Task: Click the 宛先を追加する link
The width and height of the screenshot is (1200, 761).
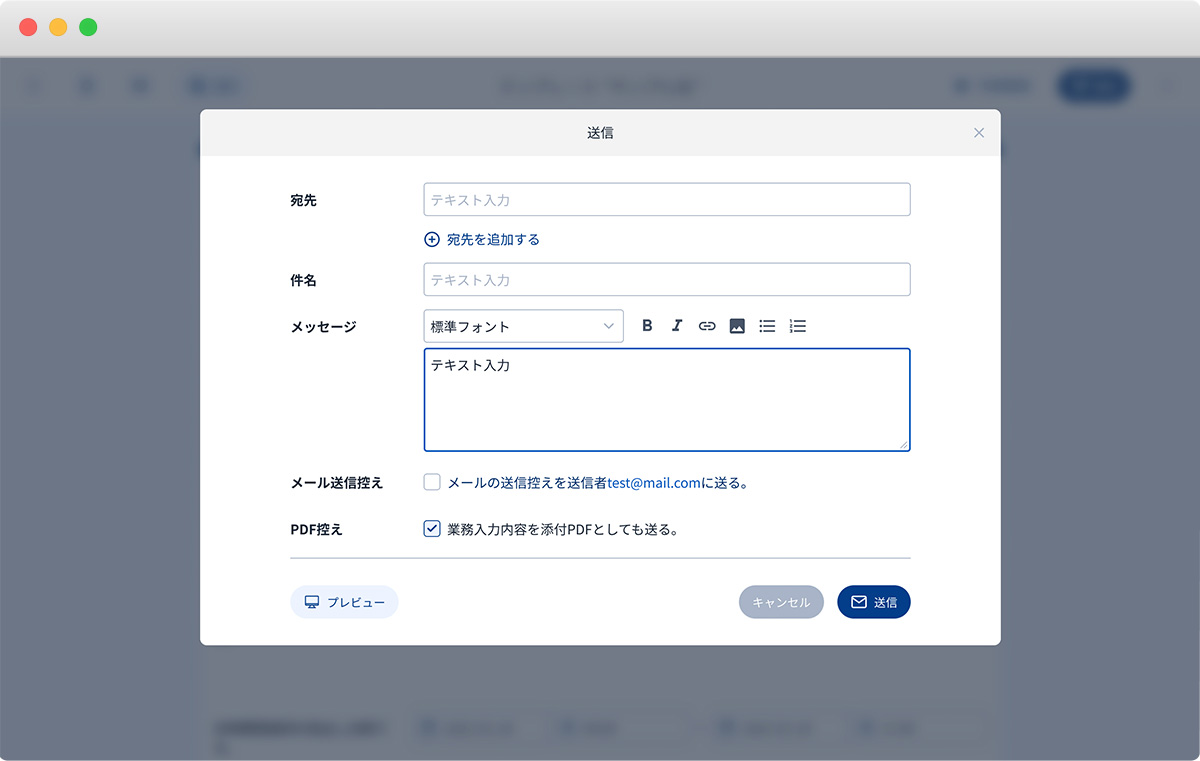Action: [493, 240]
